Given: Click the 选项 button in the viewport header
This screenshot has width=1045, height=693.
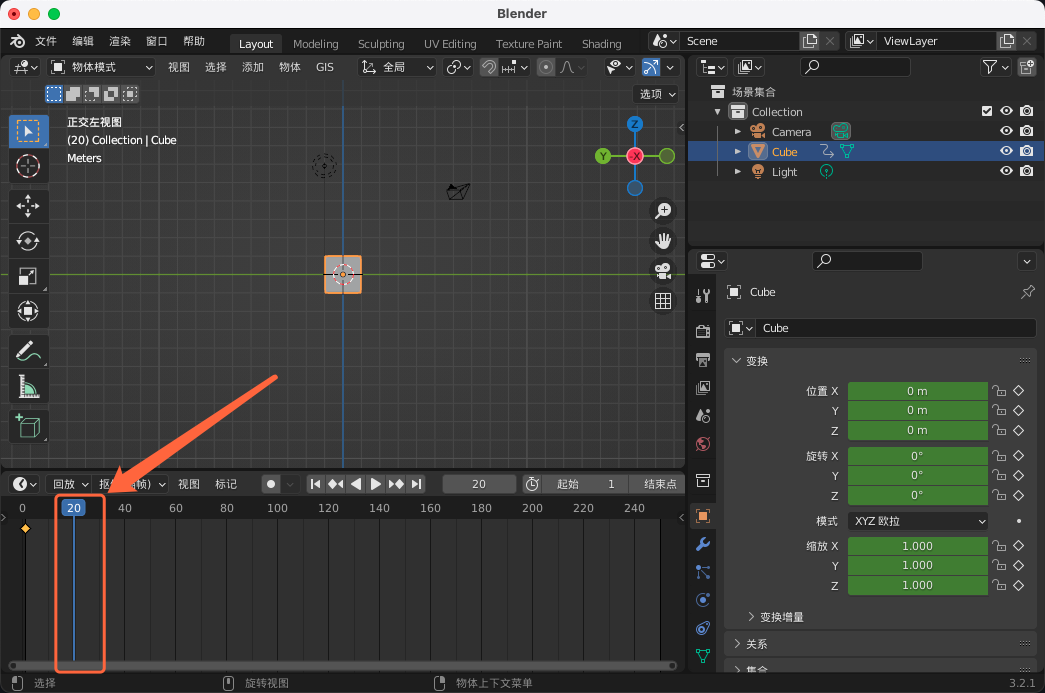Looking at the screenshot, I should 657,93.
